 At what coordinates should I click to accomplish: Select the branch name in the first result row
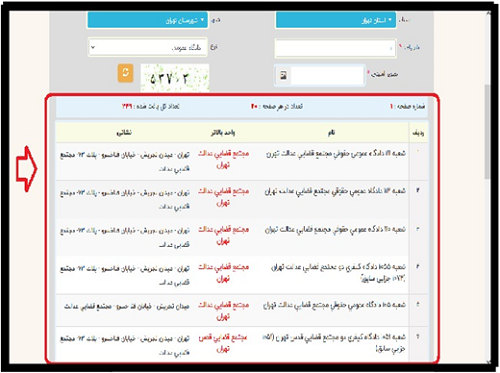click(x=336, y=154)
